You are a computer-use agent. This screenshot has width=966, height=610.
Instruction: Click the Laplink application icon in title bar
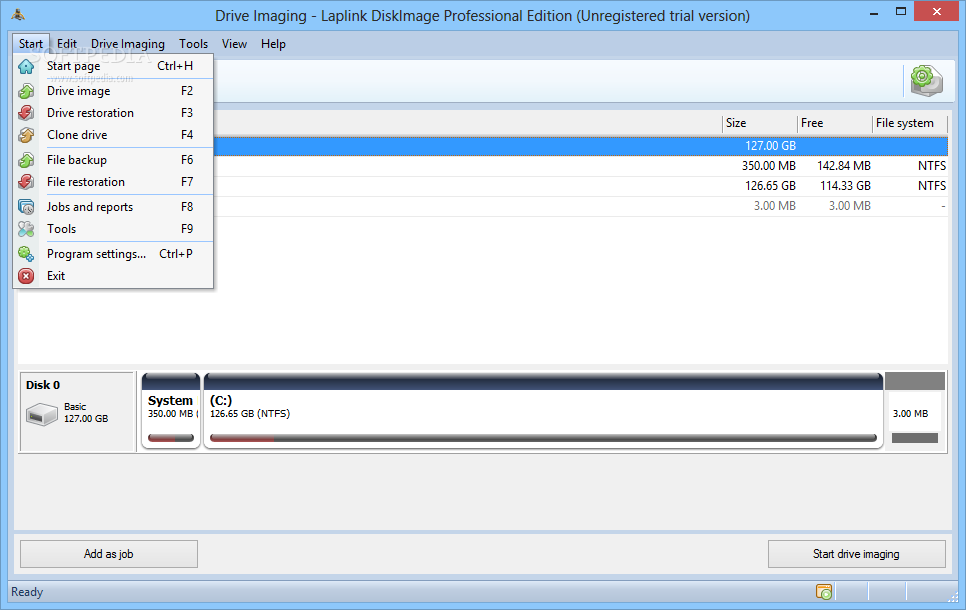[x=18, y=14]
